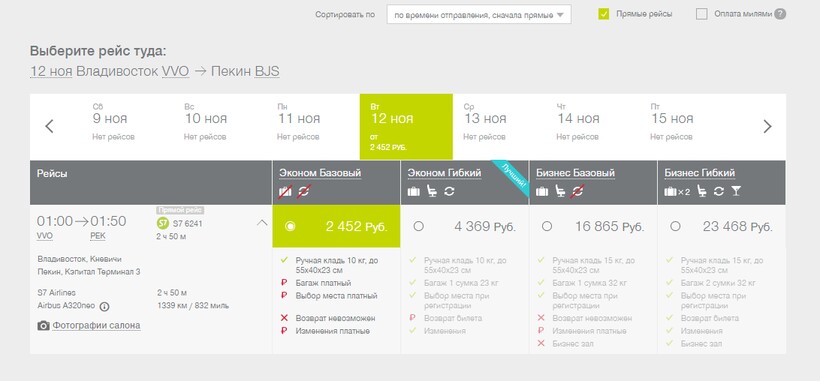Collapse flight details with the chevron arrow
The width and height of the screenshot is (820, 381).
262,223
